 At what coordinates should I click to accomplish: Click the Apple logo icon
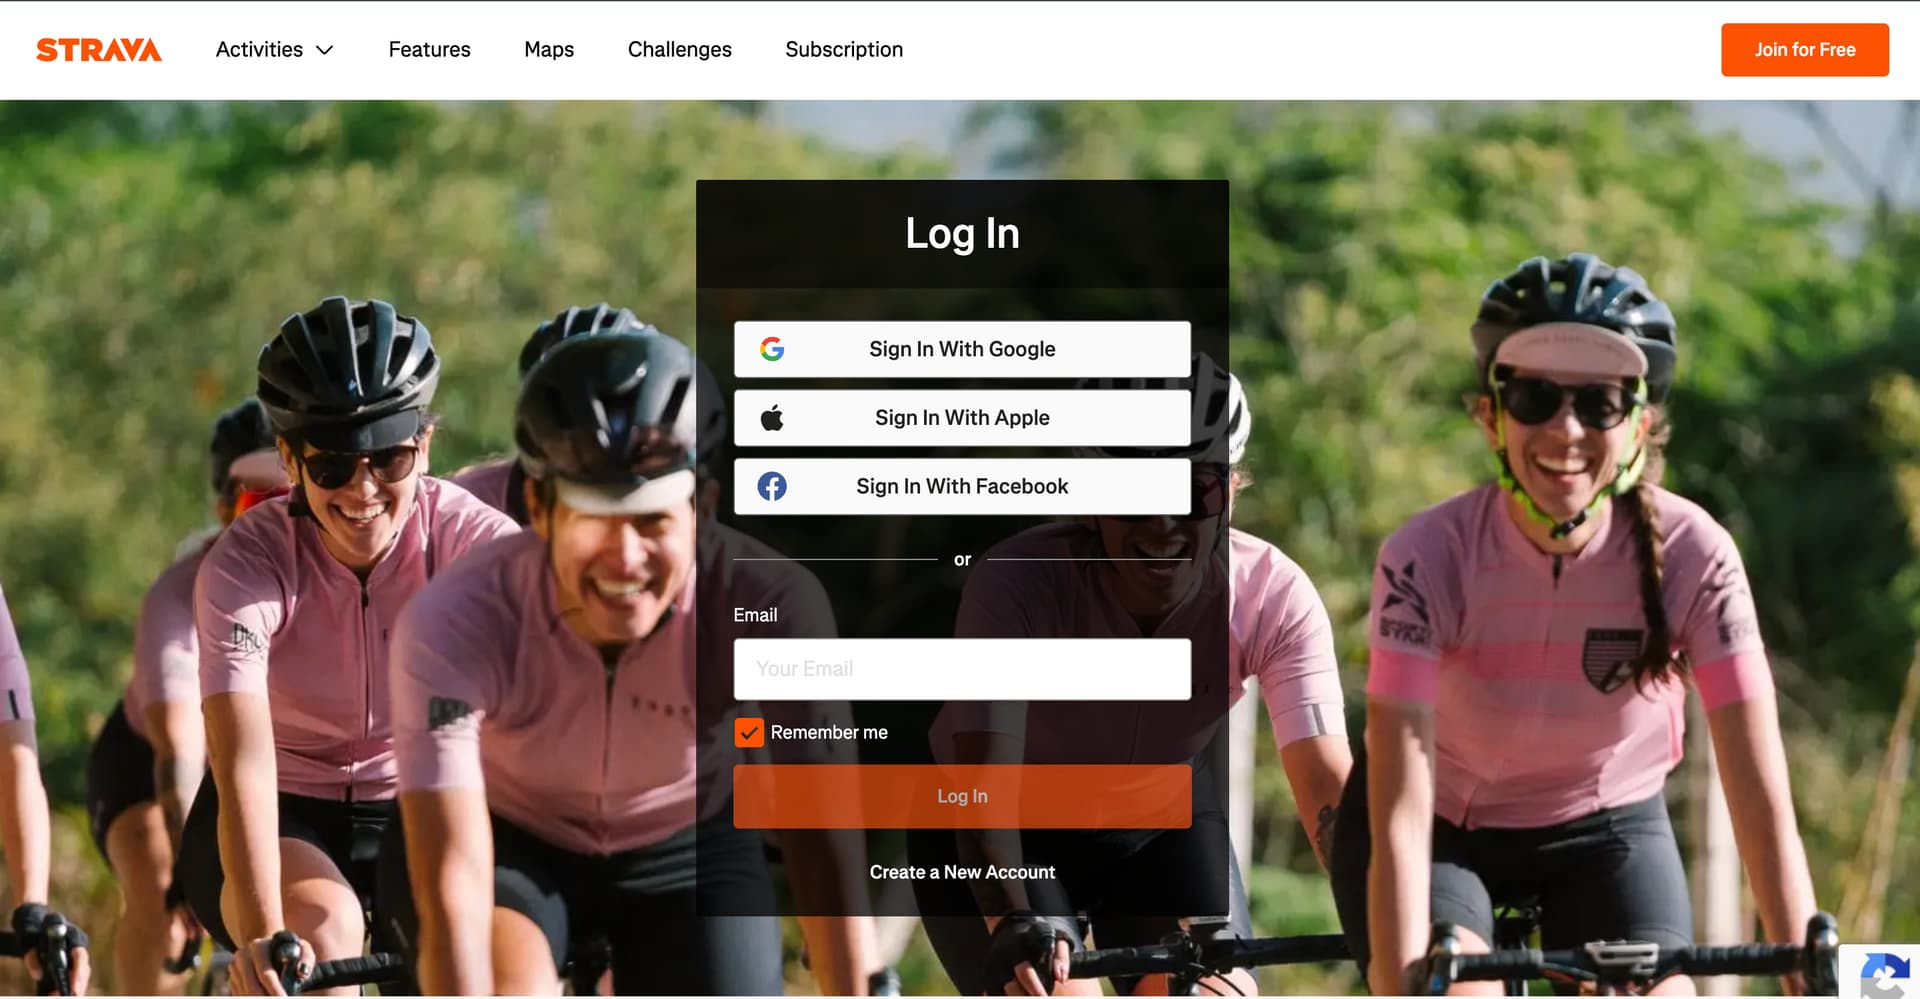coord(771,418)
